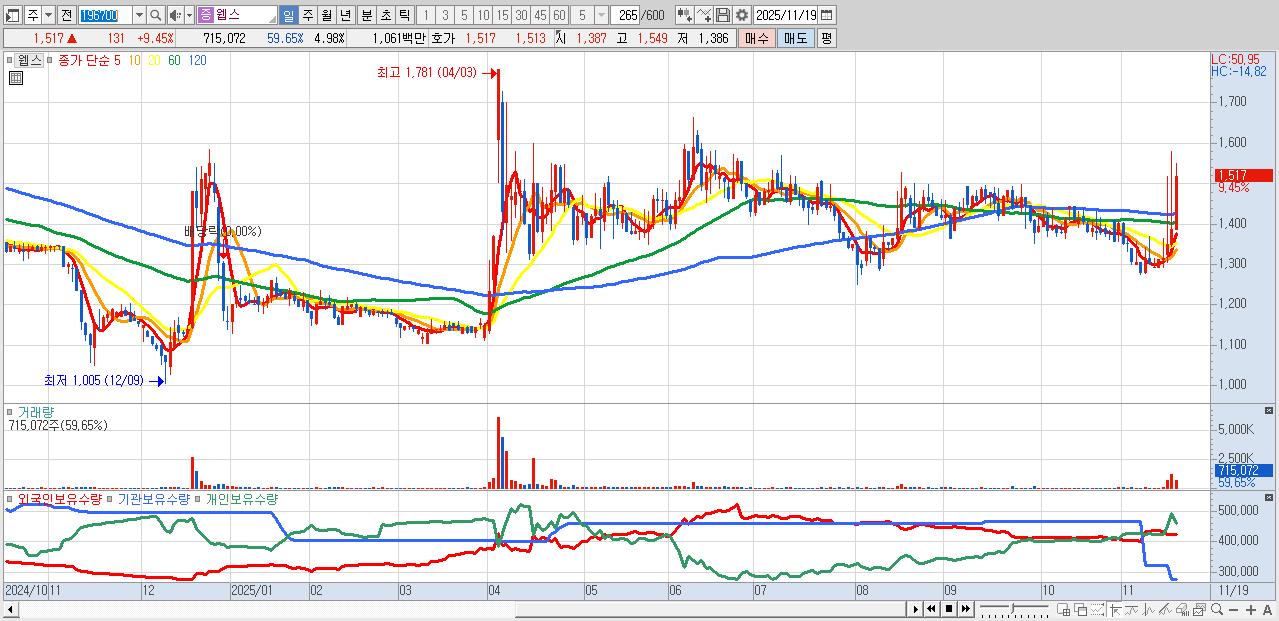Screen dimensions: 1279x621
Task: Close the volume pane
Action: [x=1269, y=410]
